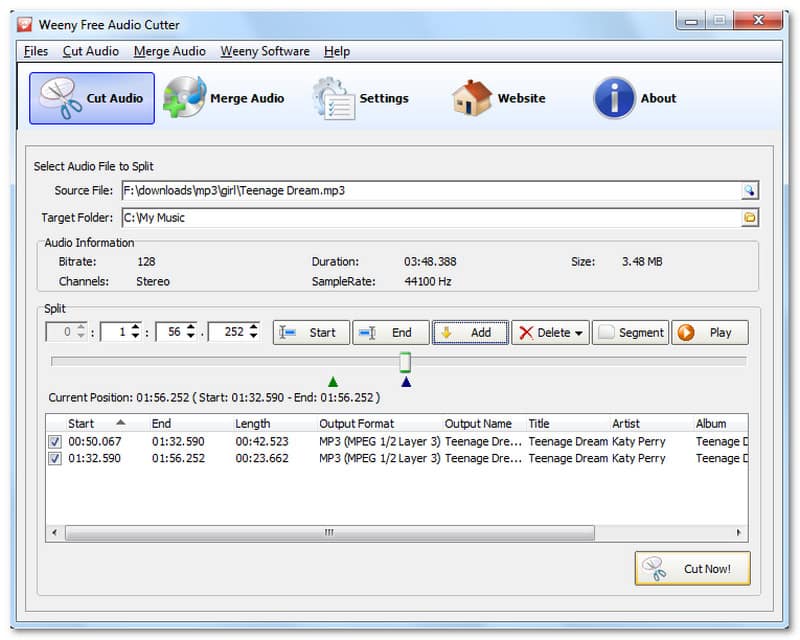Open target folder browse icon
The image size is (800, 640).
click(749, 217)
